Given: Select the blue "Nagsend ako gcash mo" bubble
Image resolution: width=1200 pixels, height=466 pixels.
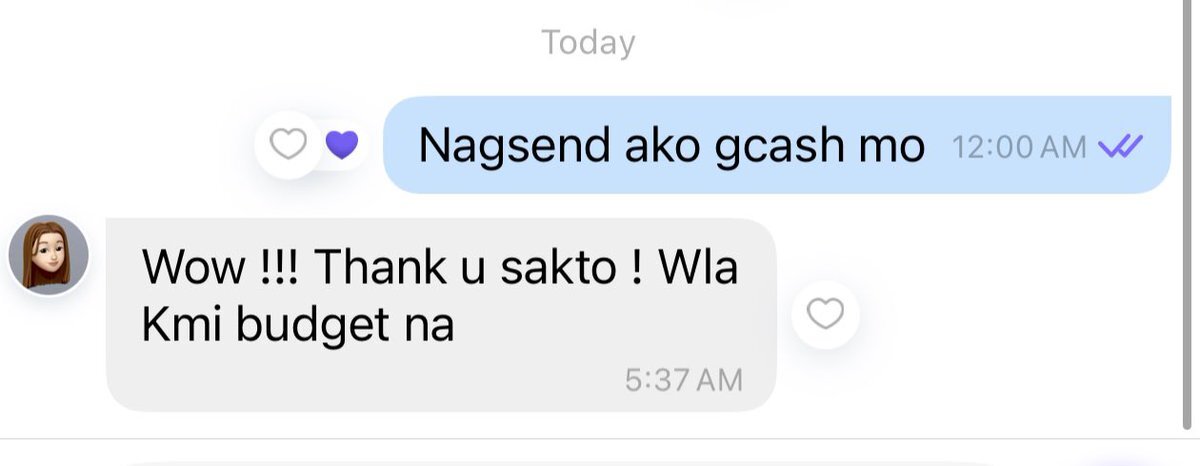Looking at the screenshot, I should click(x=777, y=145).
